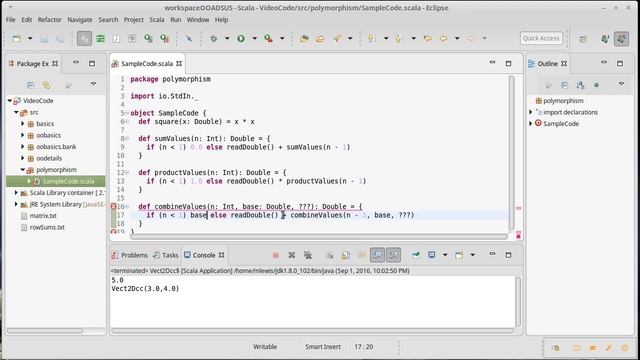640x360 pixels.
Task: Click the Terminate red square in Console
Action: pos(276,255)
